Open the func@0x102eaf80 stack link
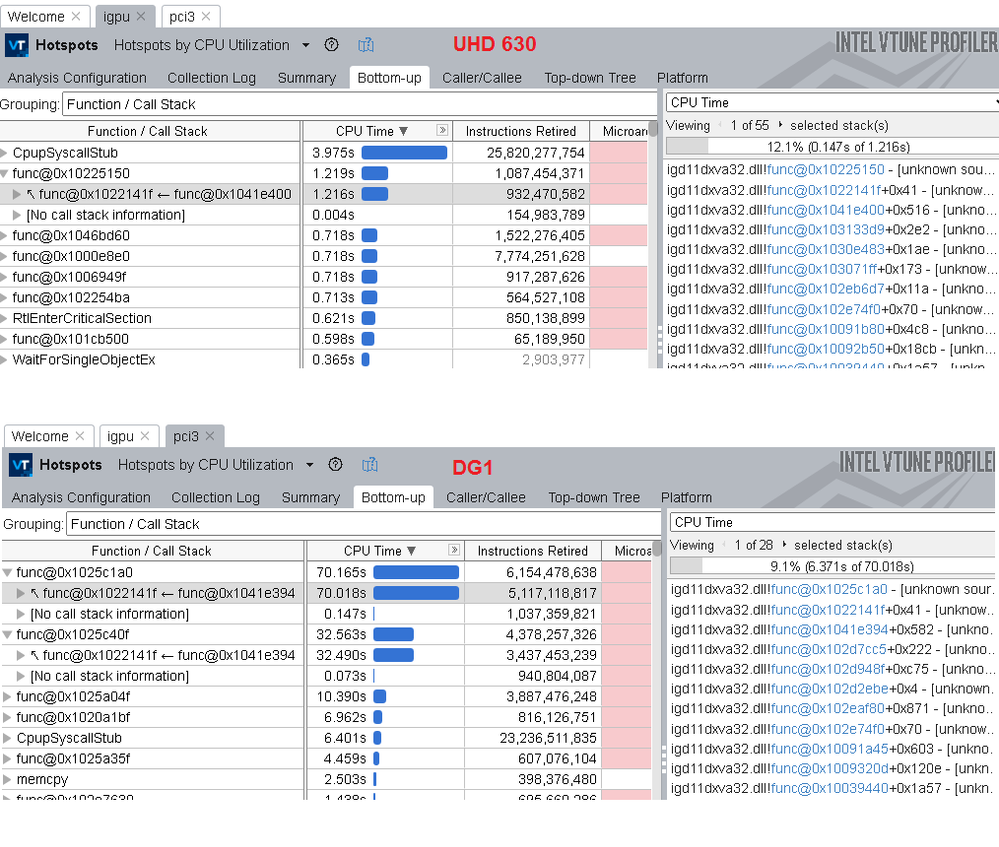The image size is (999, 847). 830,709
